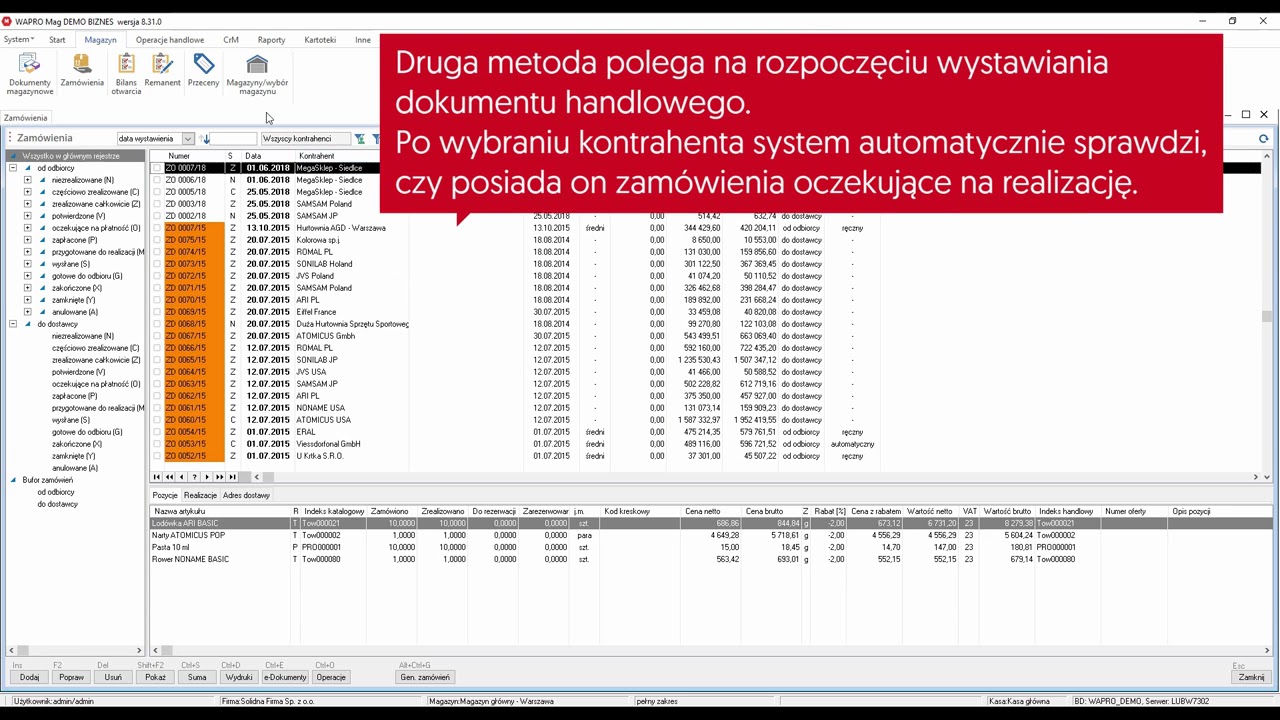Click the search field beside sort arrows
This screenshot has width=1280, height=720.
click(234, 139)
